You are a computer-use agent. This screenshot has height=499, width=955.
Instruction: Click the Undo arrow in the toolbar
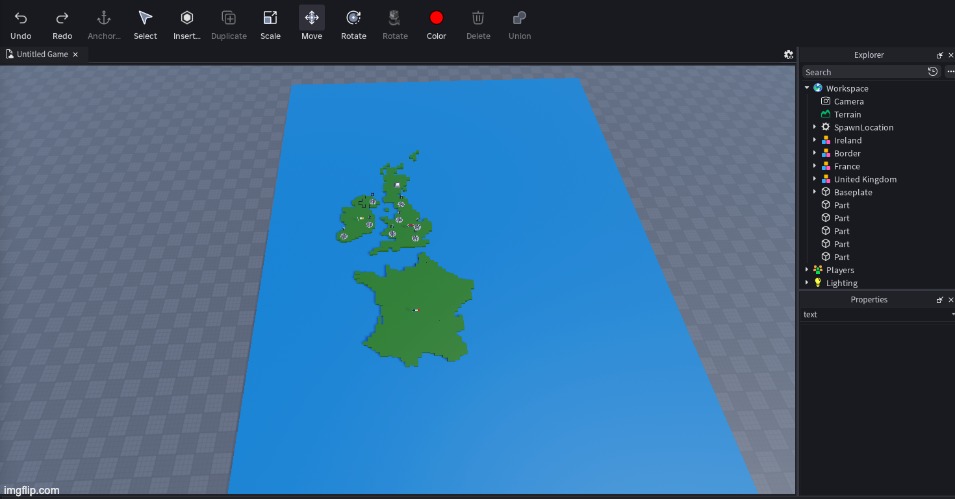(x=21, y=18)
